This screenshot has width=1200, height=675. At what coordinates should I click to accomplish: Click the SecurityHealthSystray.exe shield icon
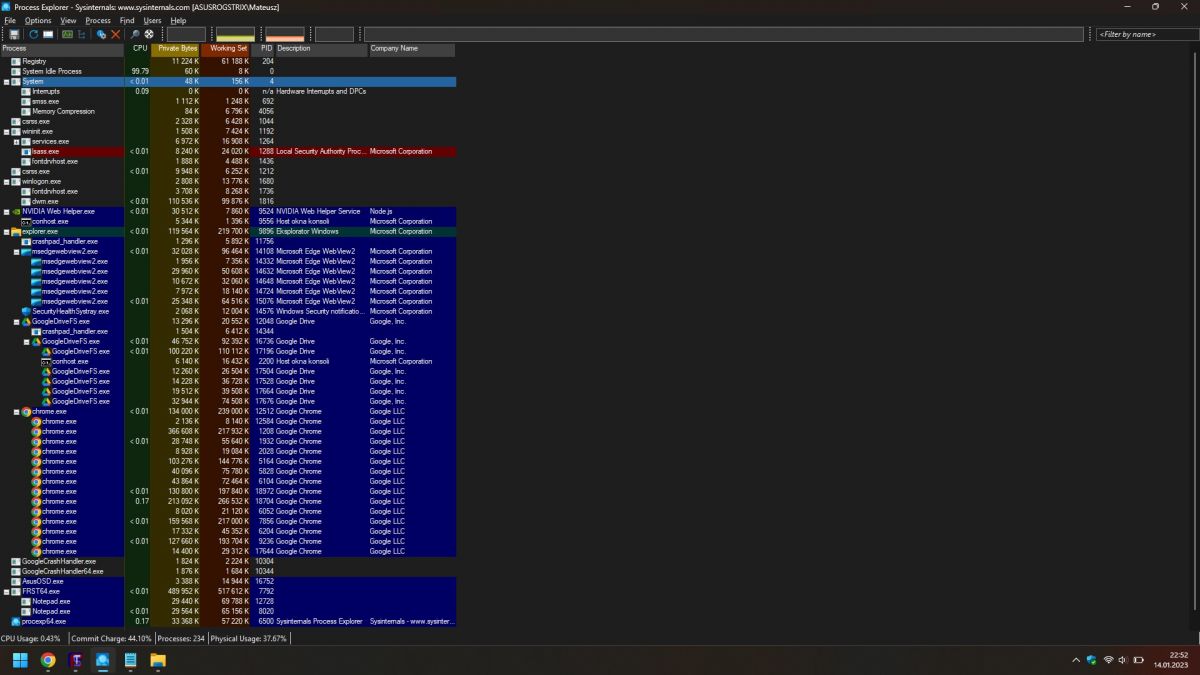tap(26, 311)
